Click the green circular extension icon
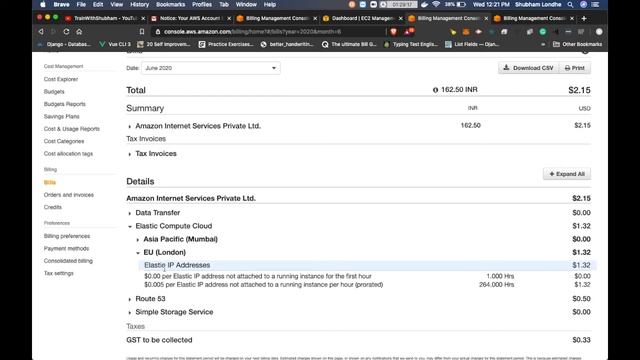 [x=543, y=31]
